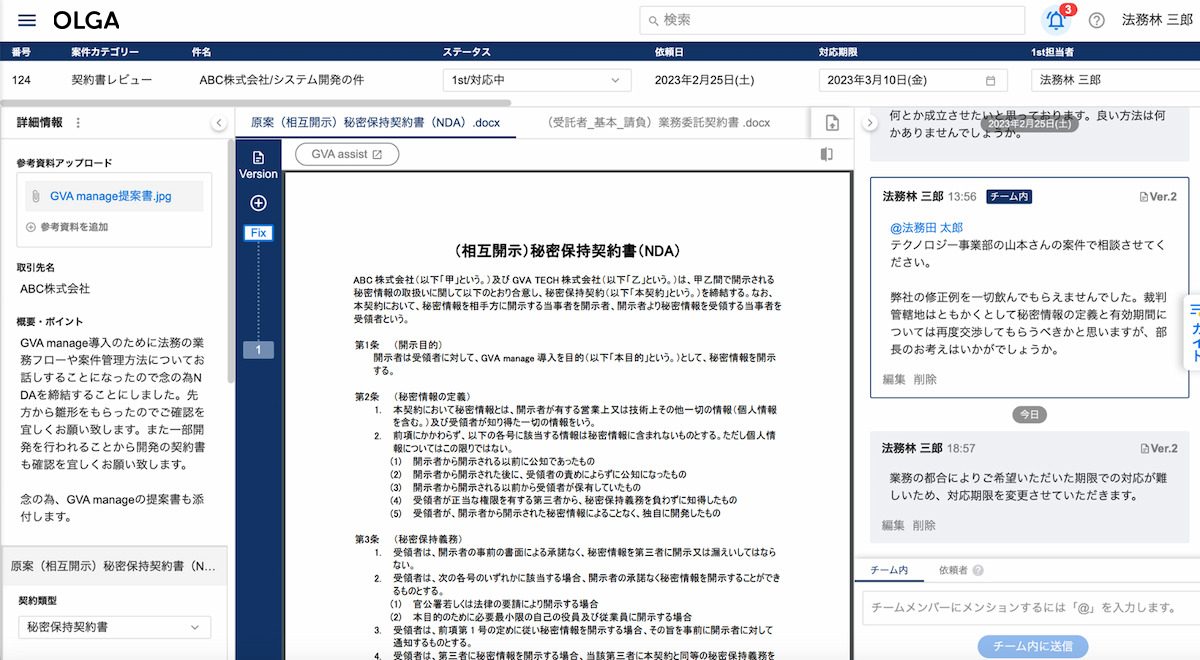Switch to the NDA .docx tab
Image resolution: width=1200 pixels, height=660 pixels.
(x=375, y=123)
